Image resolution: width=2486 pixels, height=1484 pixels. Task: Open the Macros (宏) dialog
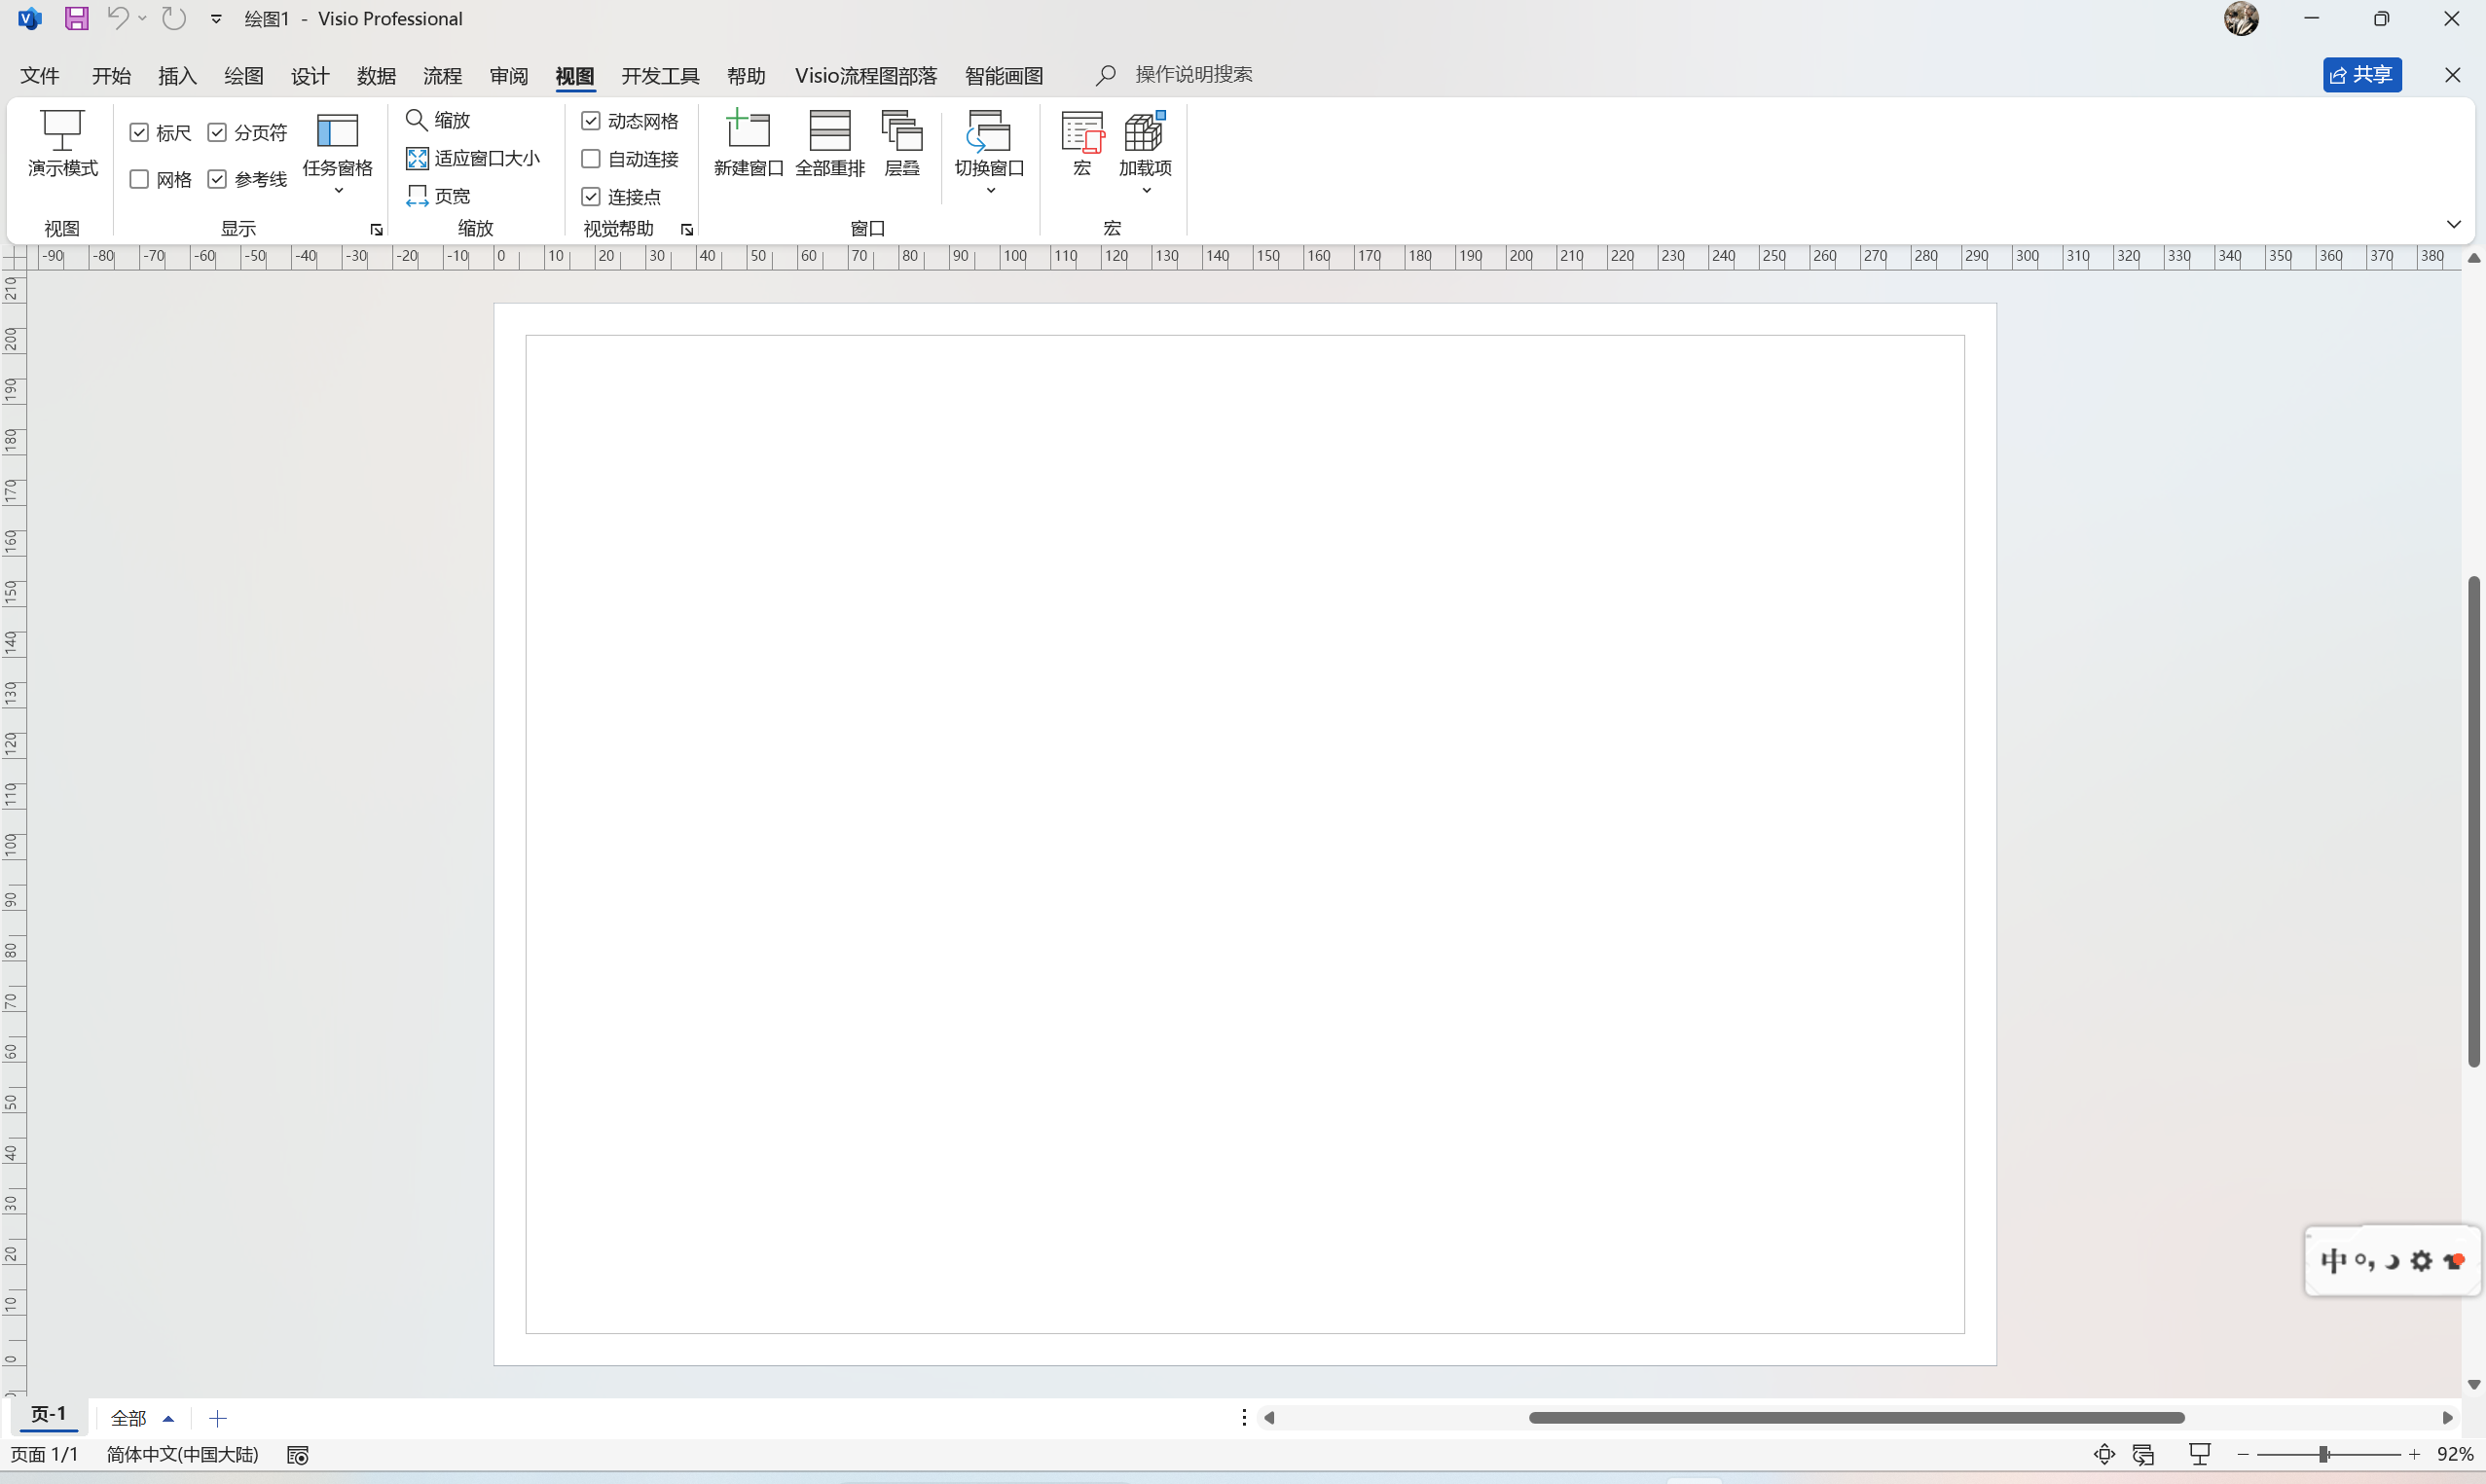pos(1082,144)
